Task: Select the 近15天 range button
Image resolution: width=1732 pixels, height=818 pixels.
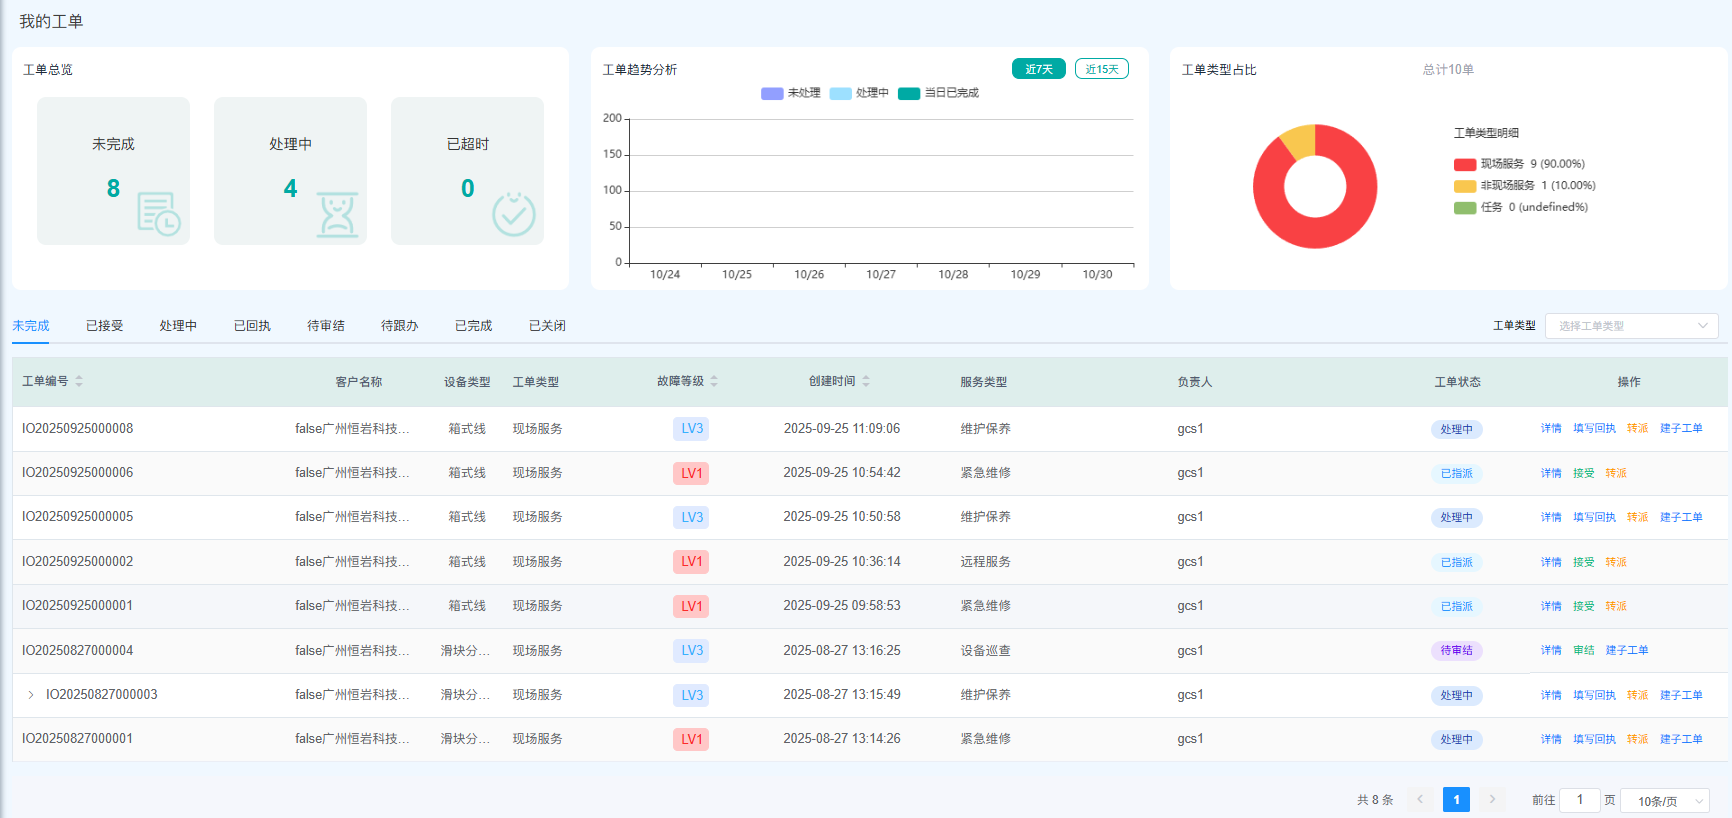Action: (x=1101, y=69)
